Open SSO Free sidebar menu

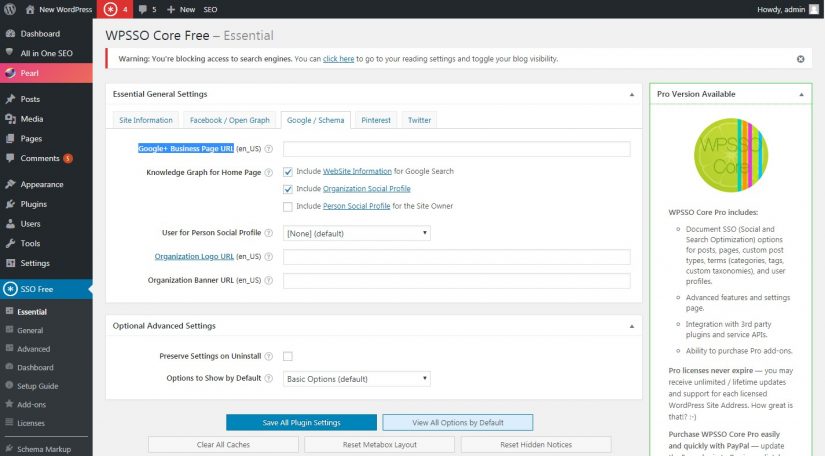point(46,289)
